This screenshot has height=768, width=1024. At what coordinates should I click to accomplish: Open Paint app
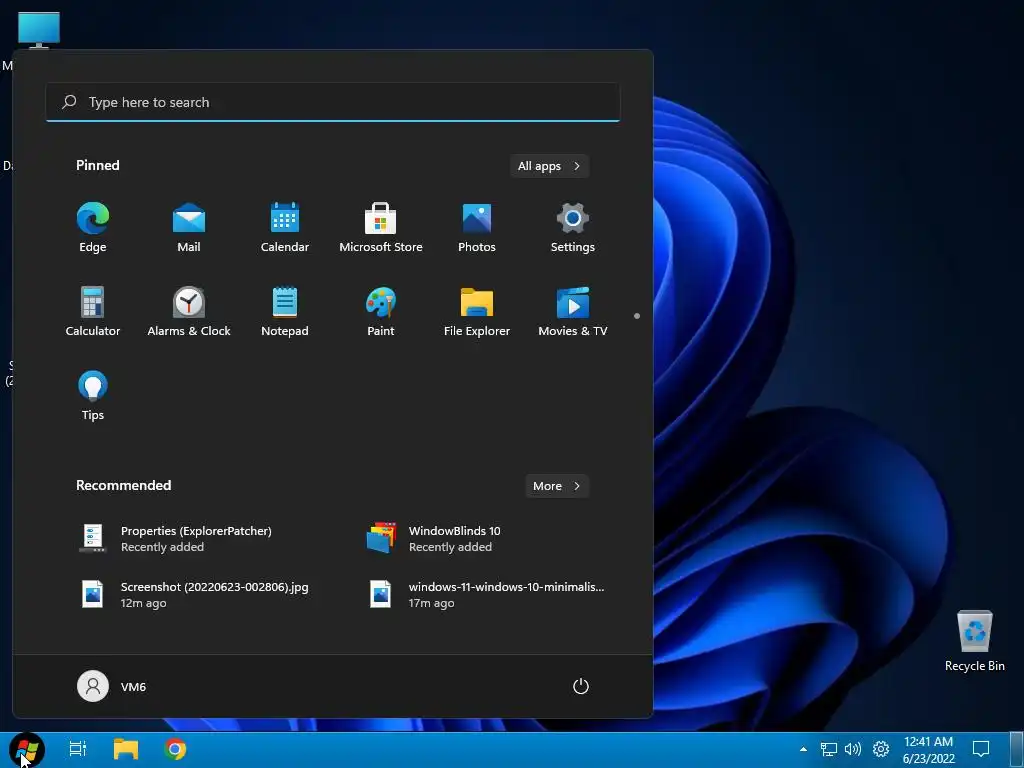381,312
